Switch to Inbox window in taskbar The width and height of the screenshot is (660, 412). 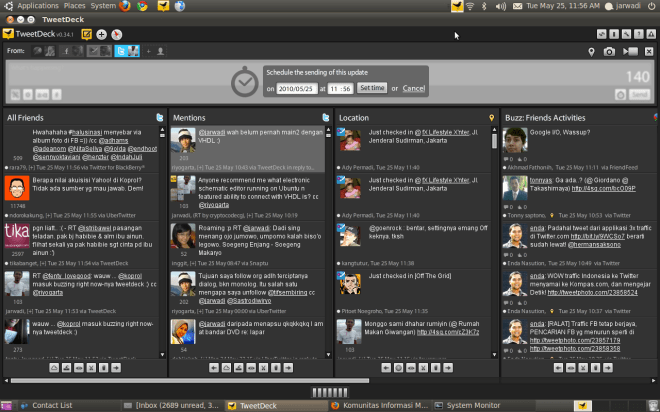coord(173,406)
